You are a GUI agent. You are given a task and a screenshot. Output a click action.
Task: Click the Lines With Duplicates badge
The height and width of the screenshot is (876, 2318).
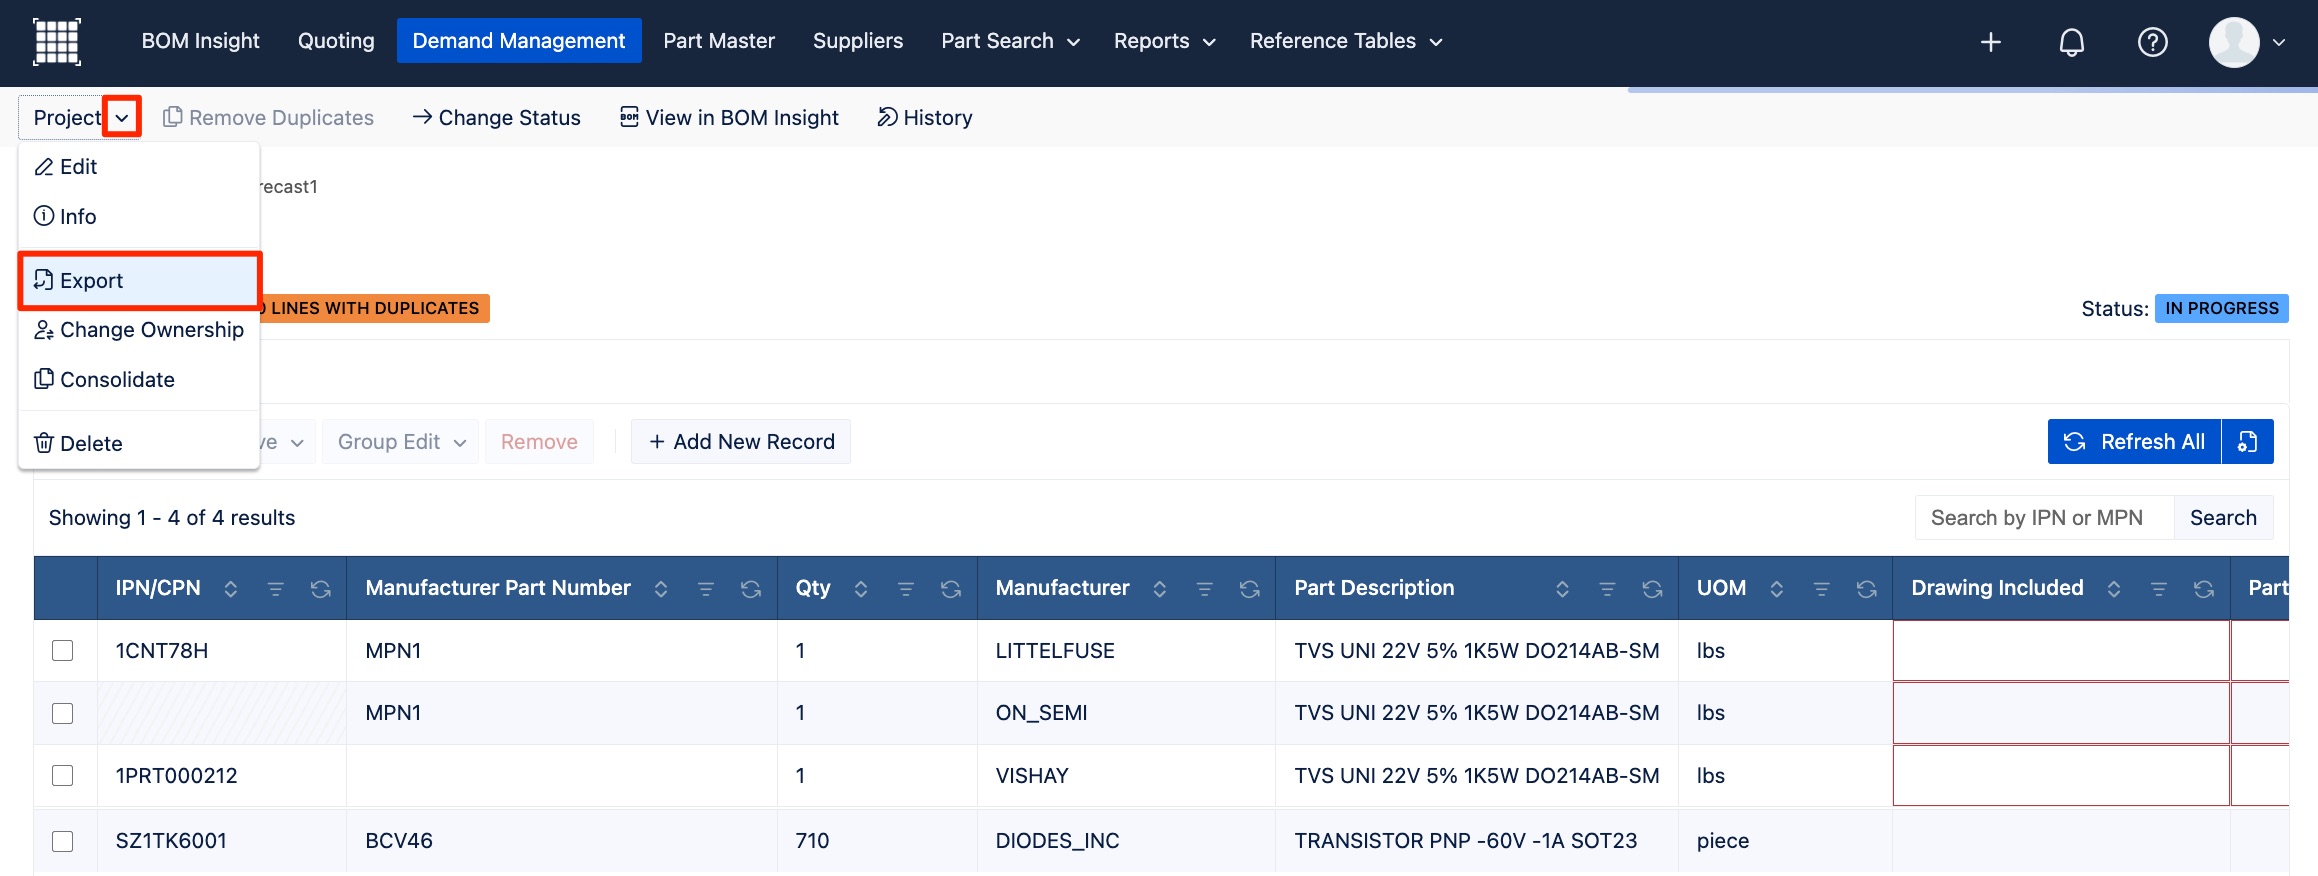(x=375, y=308)
